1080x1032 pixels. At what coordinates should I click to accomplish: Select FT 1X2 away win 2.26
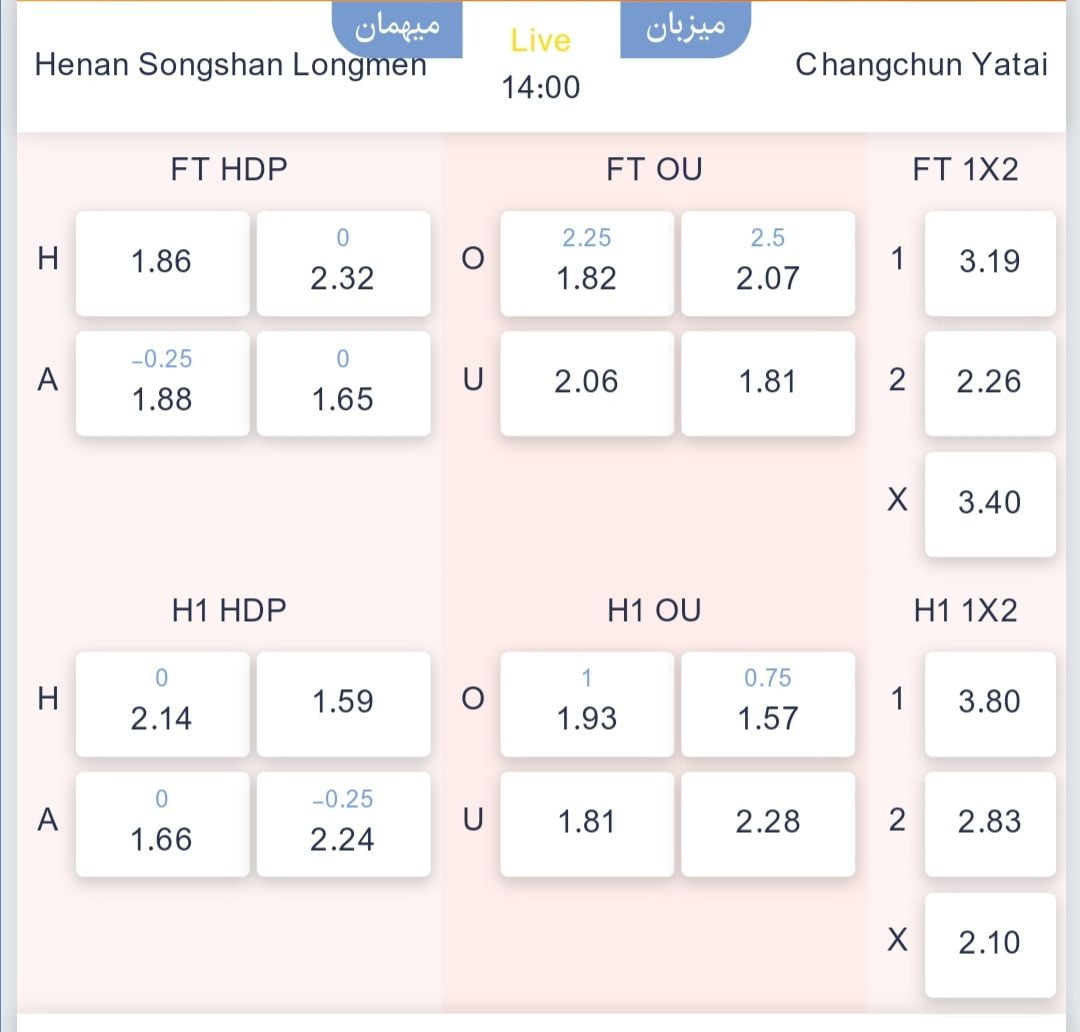click(x=989, y=383)
